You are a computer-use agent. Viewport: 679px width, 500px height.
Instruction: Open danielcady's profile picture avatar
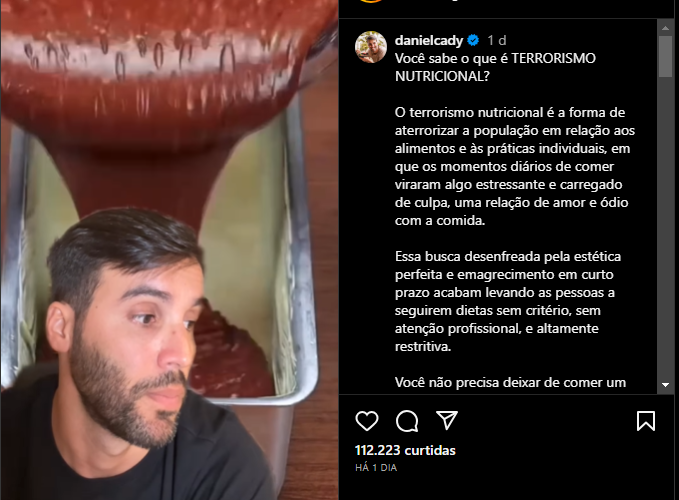(371, 47)
